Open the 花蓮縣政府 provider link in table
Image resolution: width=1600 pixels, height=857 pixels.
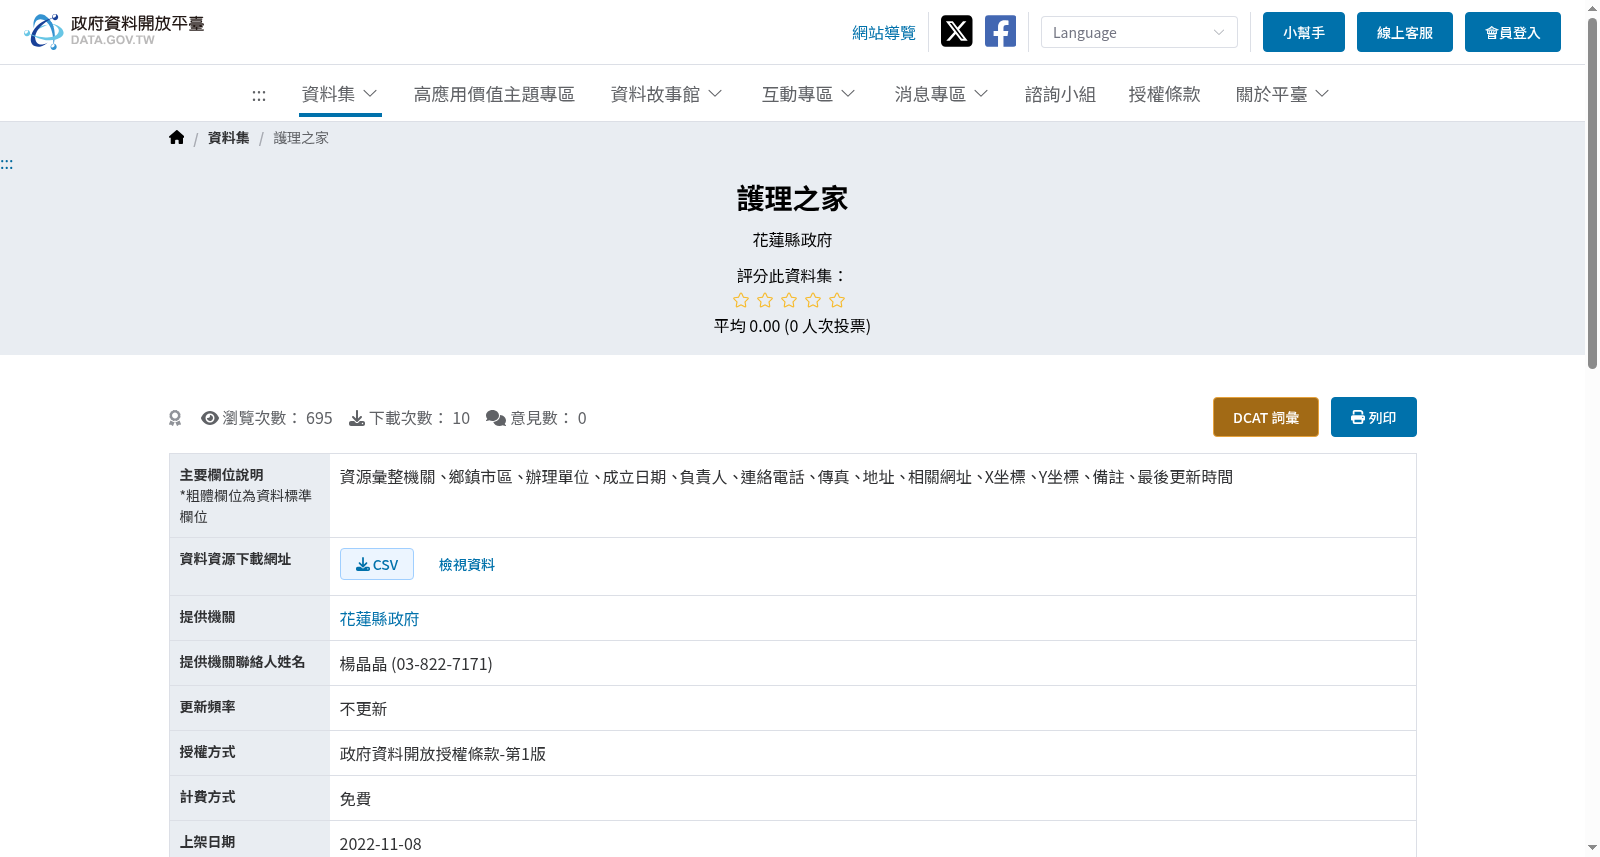click(379, 619)
